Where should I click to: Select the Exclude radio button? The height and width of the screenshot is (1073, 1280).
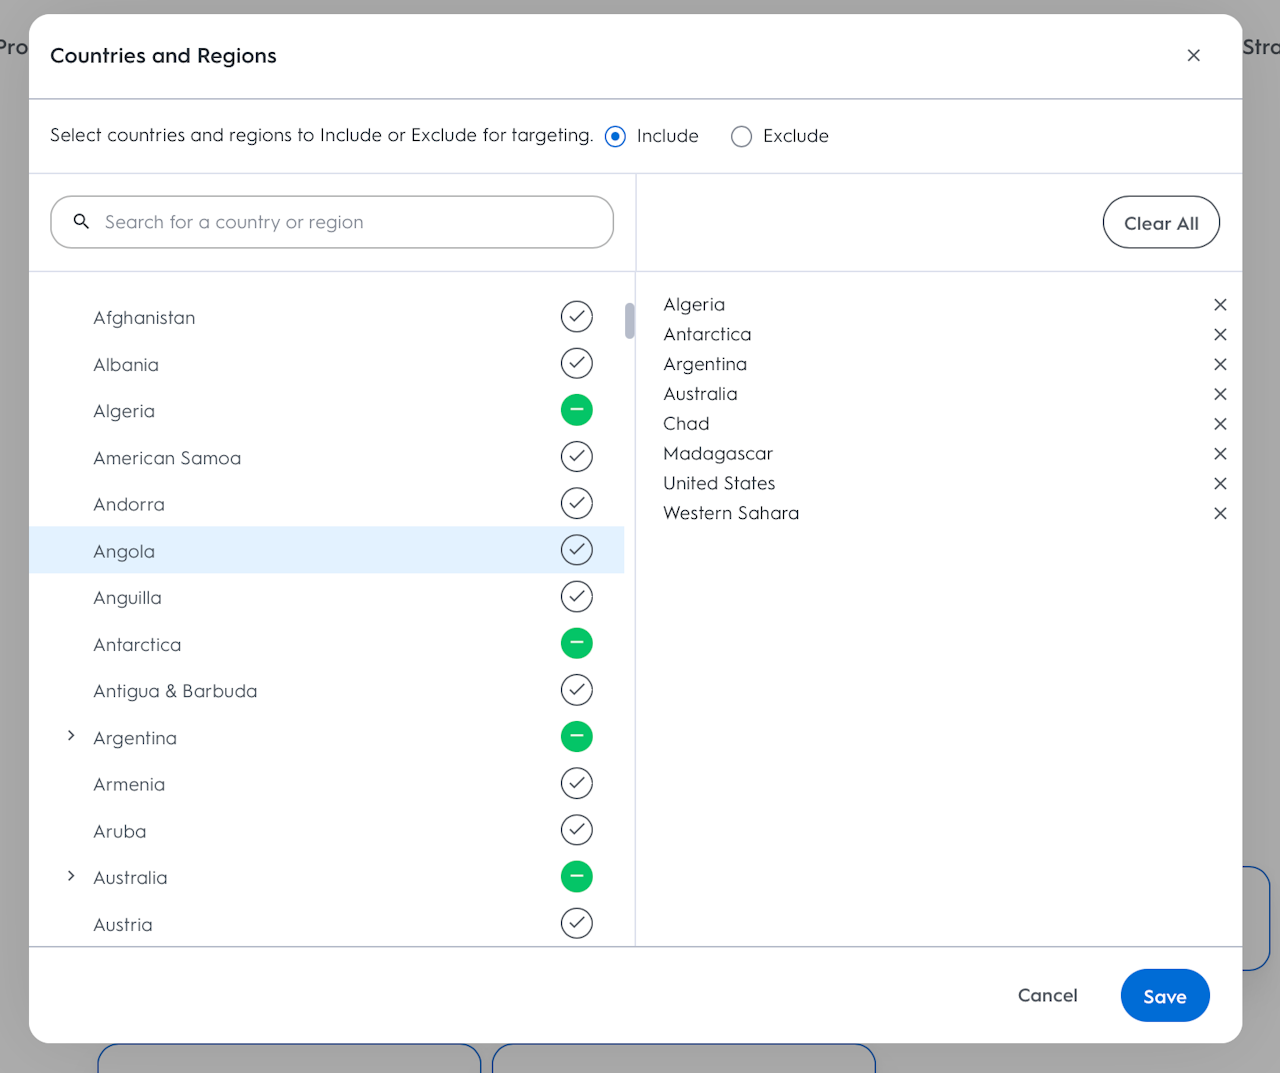pyautogui.click(x=741, y=136)
